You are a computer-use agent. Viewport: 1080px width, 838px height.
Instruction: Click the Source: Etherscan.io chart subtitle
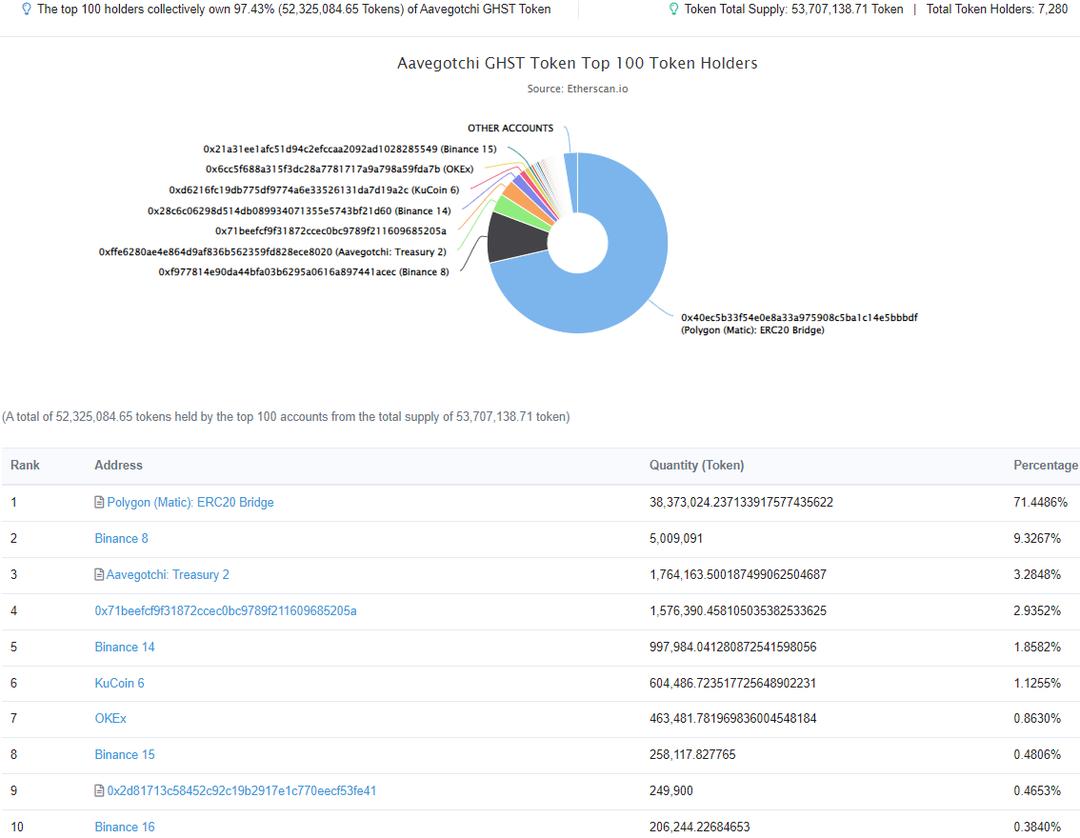577,89
